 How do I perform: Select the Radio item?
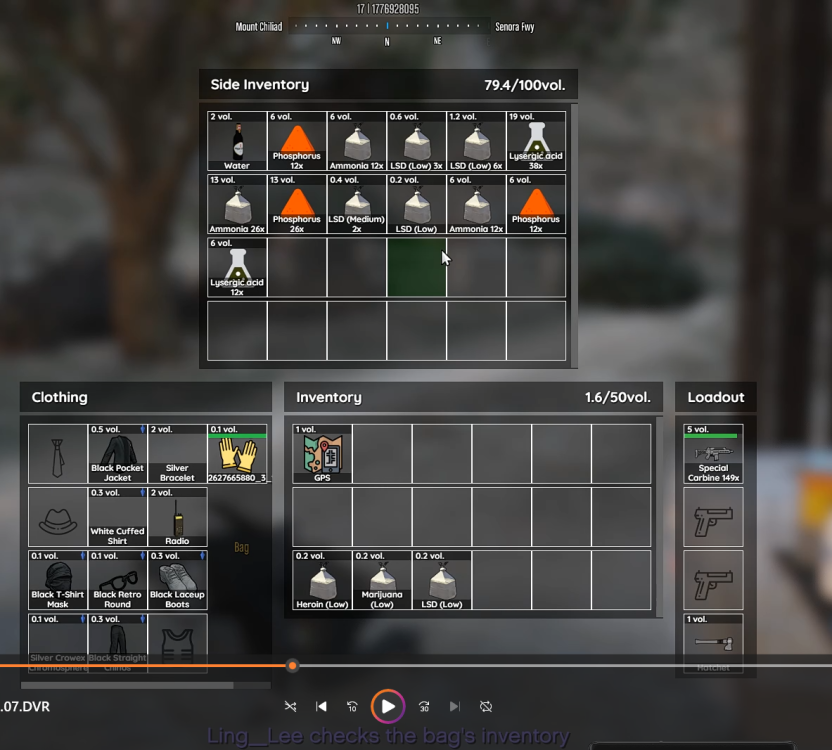click(177, 516)
